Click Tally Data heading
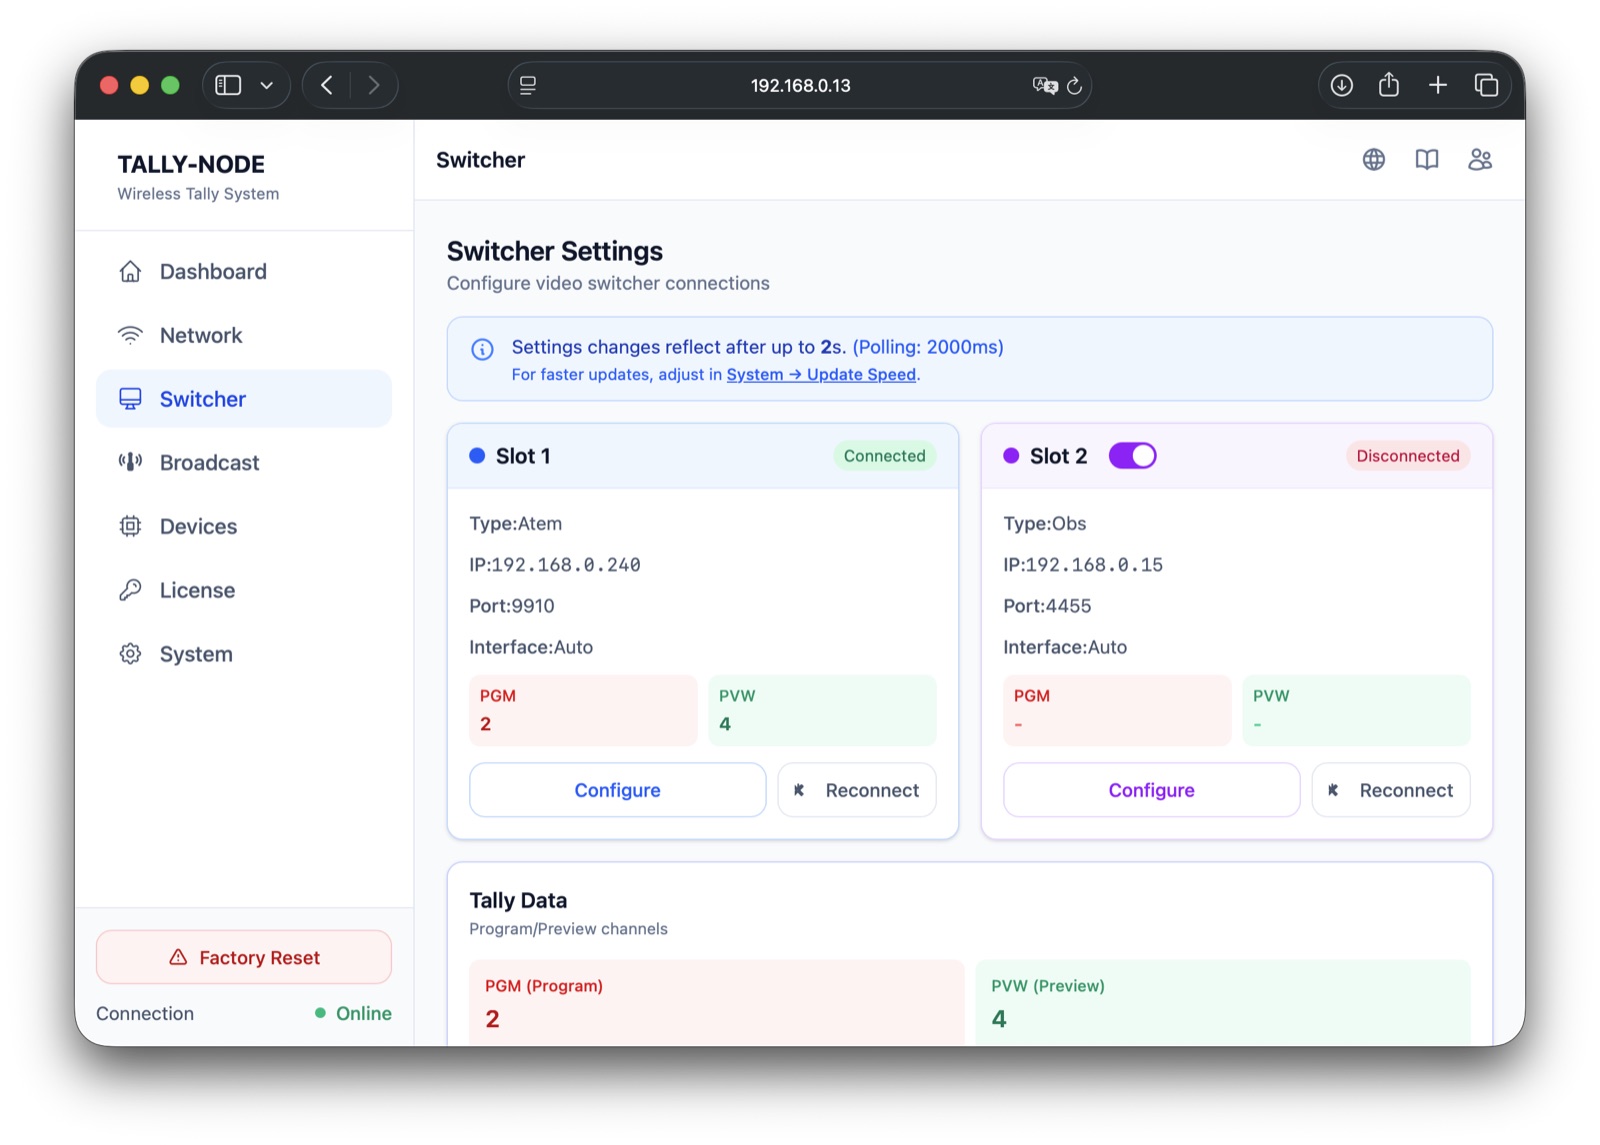 (x=518, y=901)
